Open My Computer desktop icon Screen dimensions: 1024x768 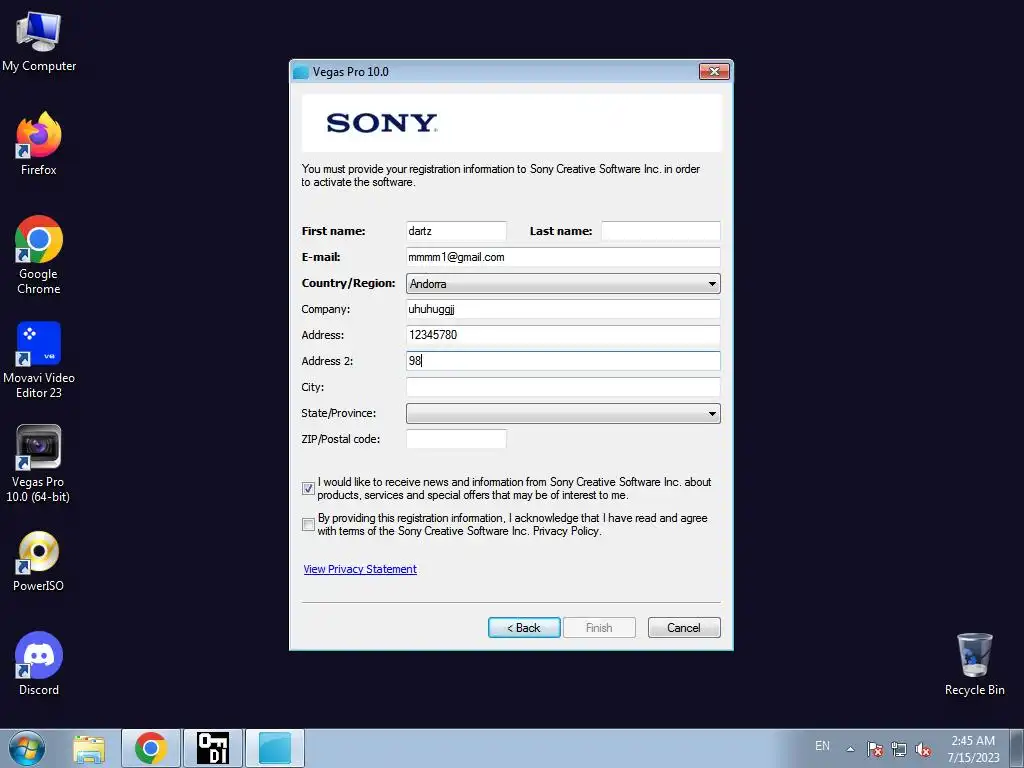[39, 42]
